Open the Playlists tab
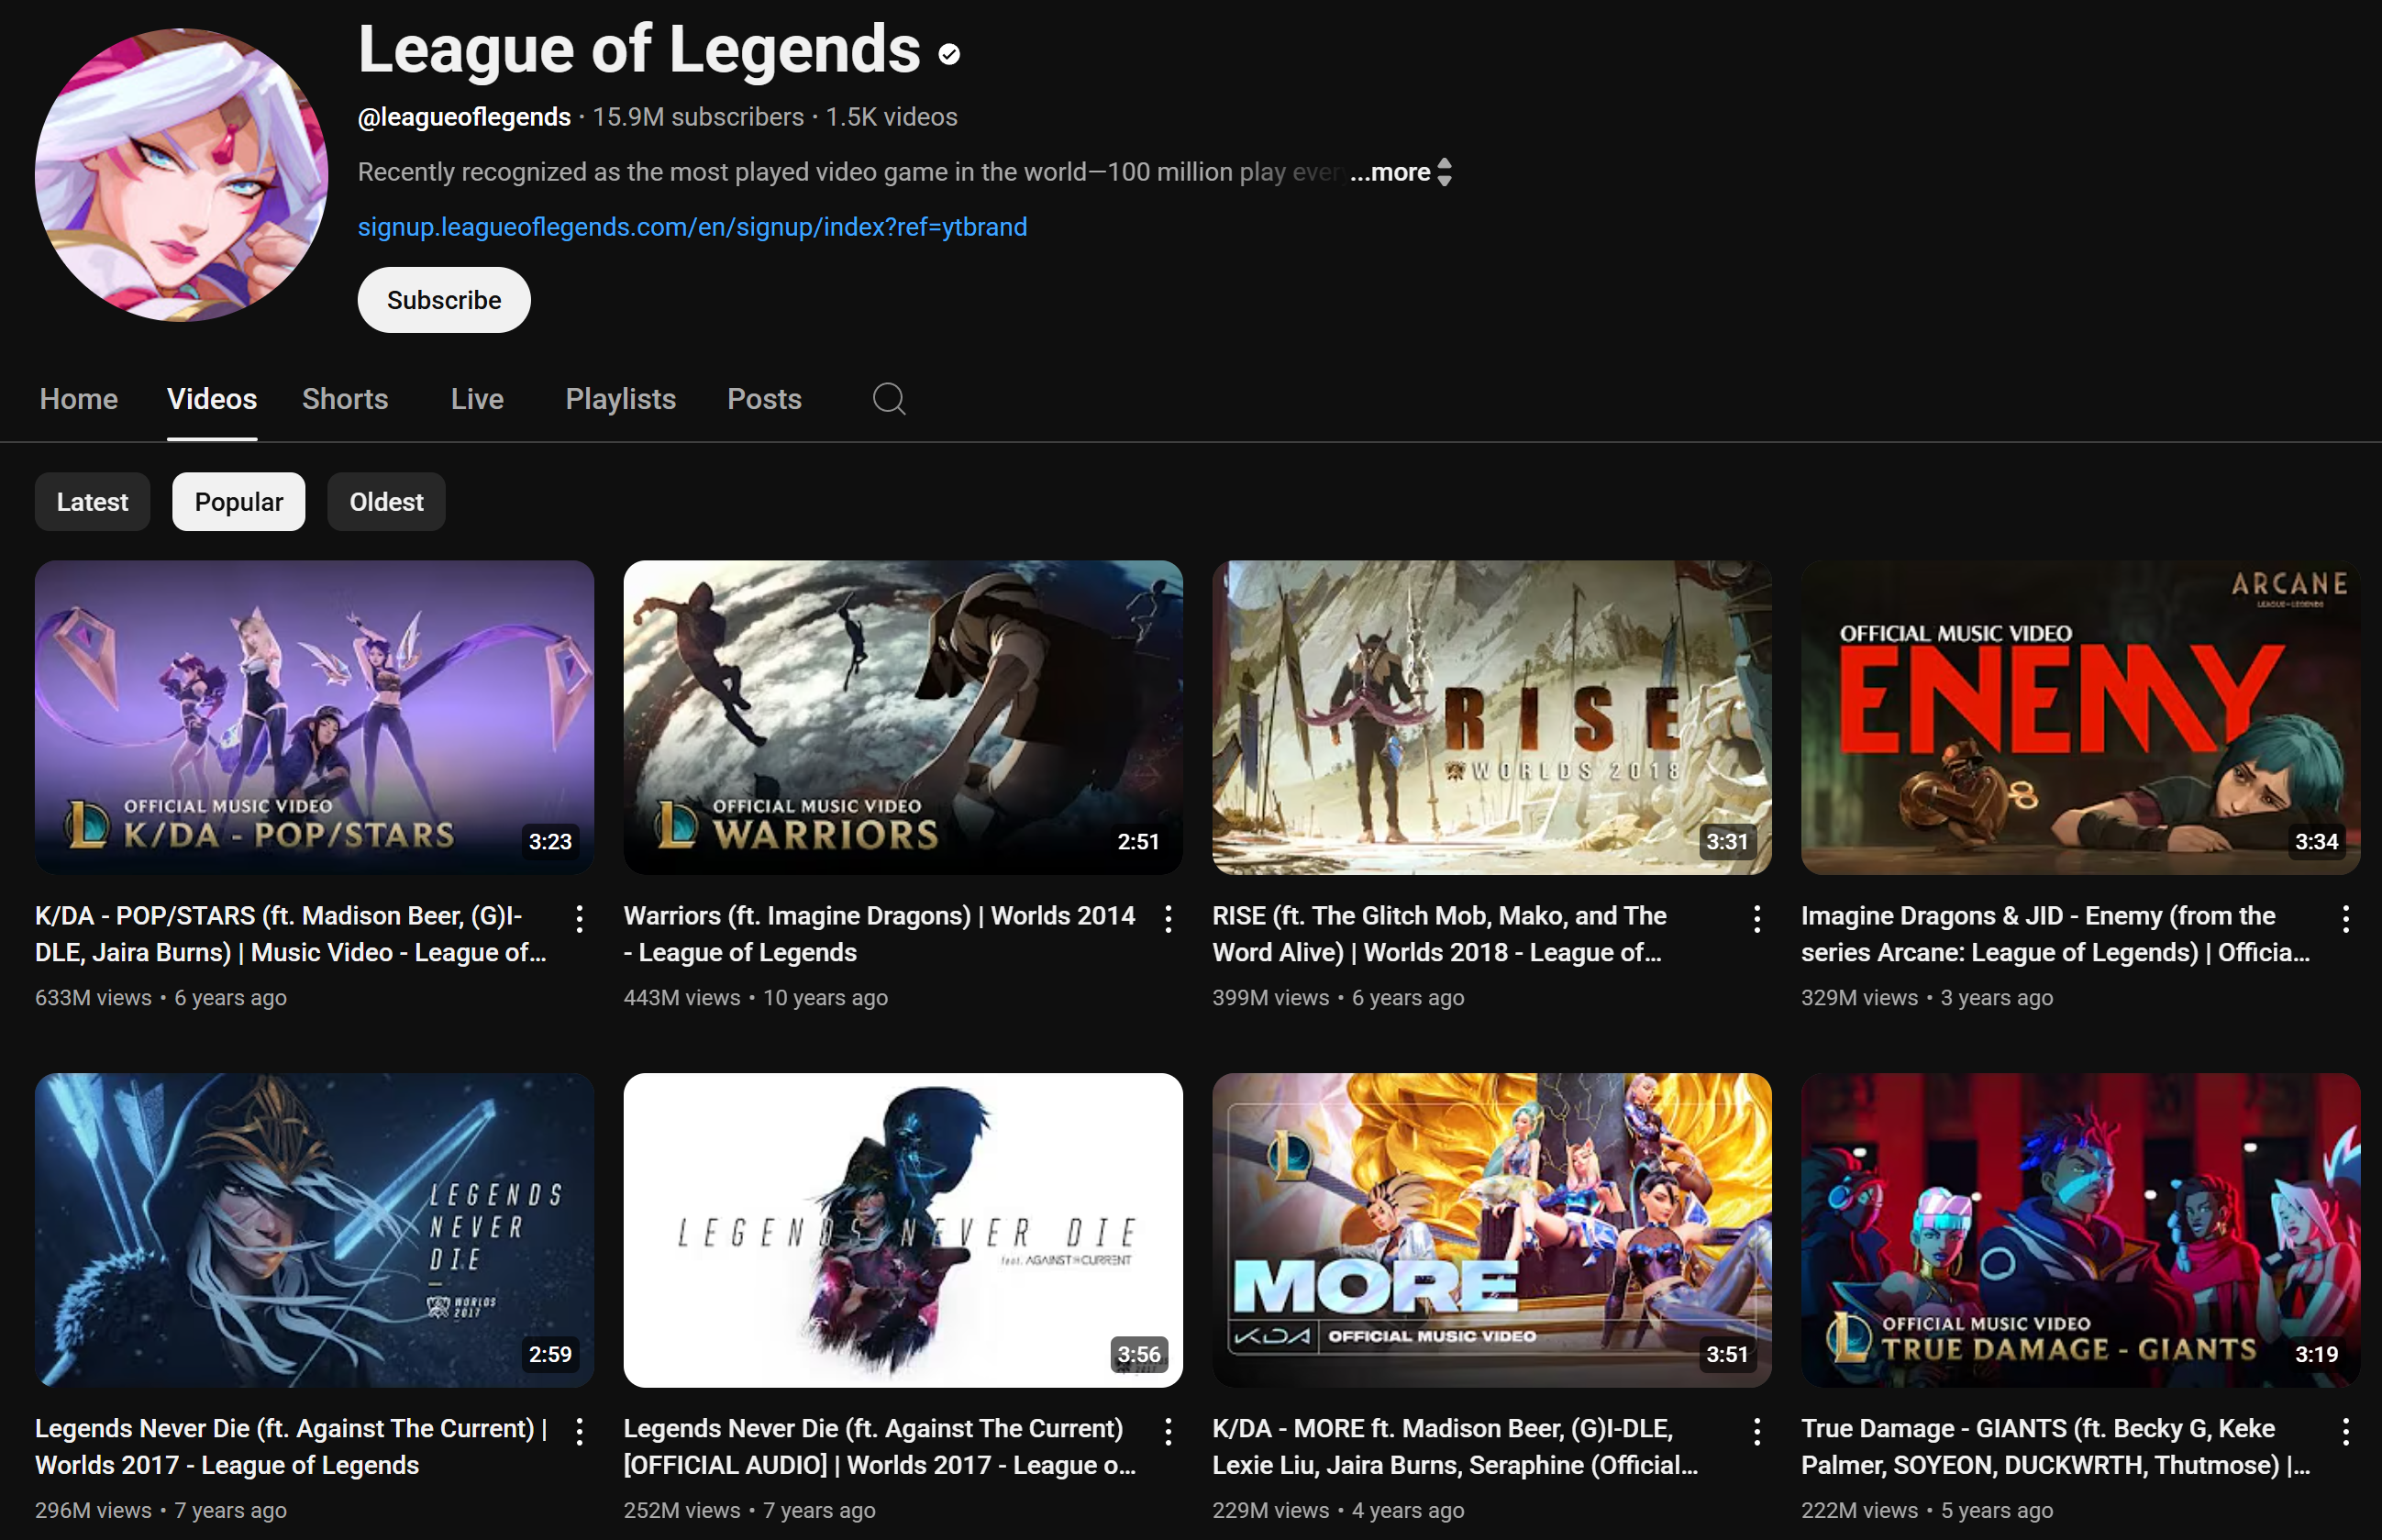 pyautogui.click(x=621, y=399)
